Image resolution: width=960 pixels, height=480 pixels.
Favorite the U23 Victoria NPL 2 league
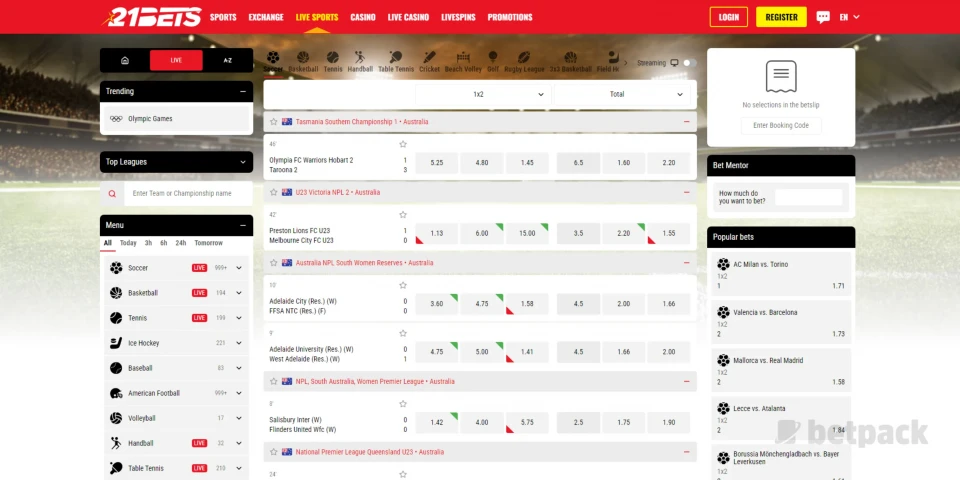pyautogui.click(x=274, y=192)
